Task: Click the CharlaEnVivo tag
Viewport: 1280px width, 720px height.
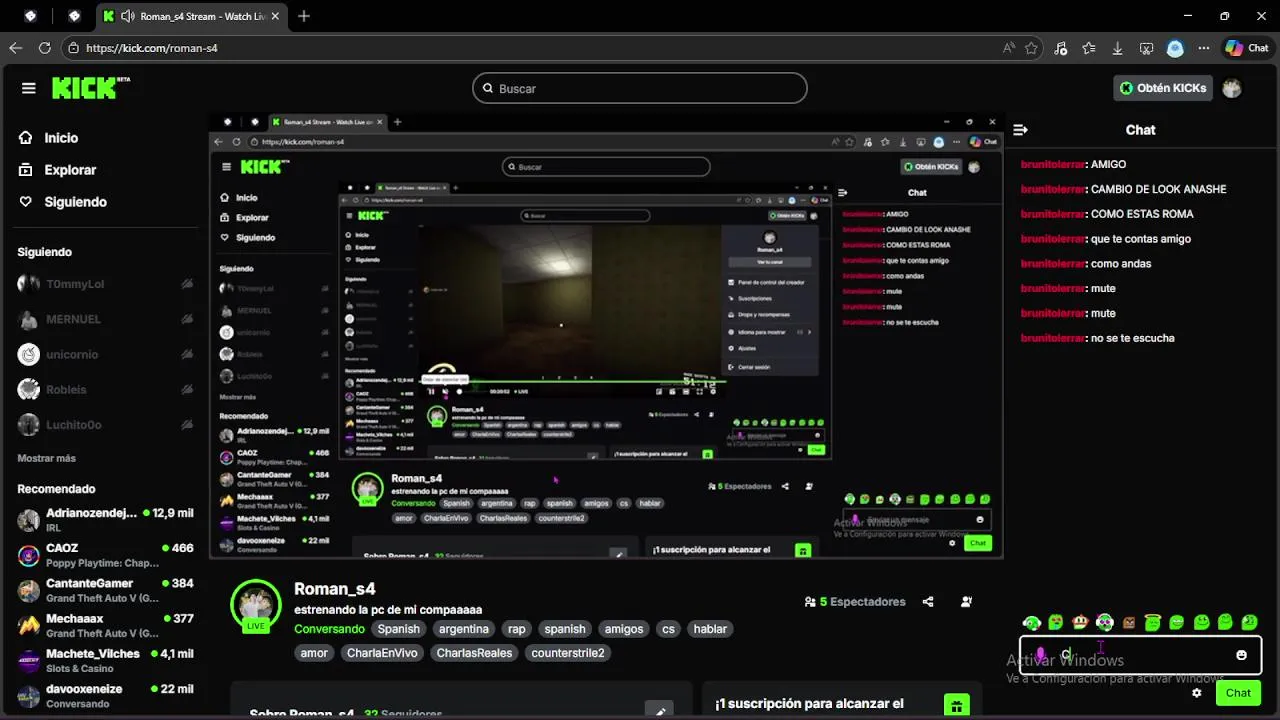Action: click(382, 653)
